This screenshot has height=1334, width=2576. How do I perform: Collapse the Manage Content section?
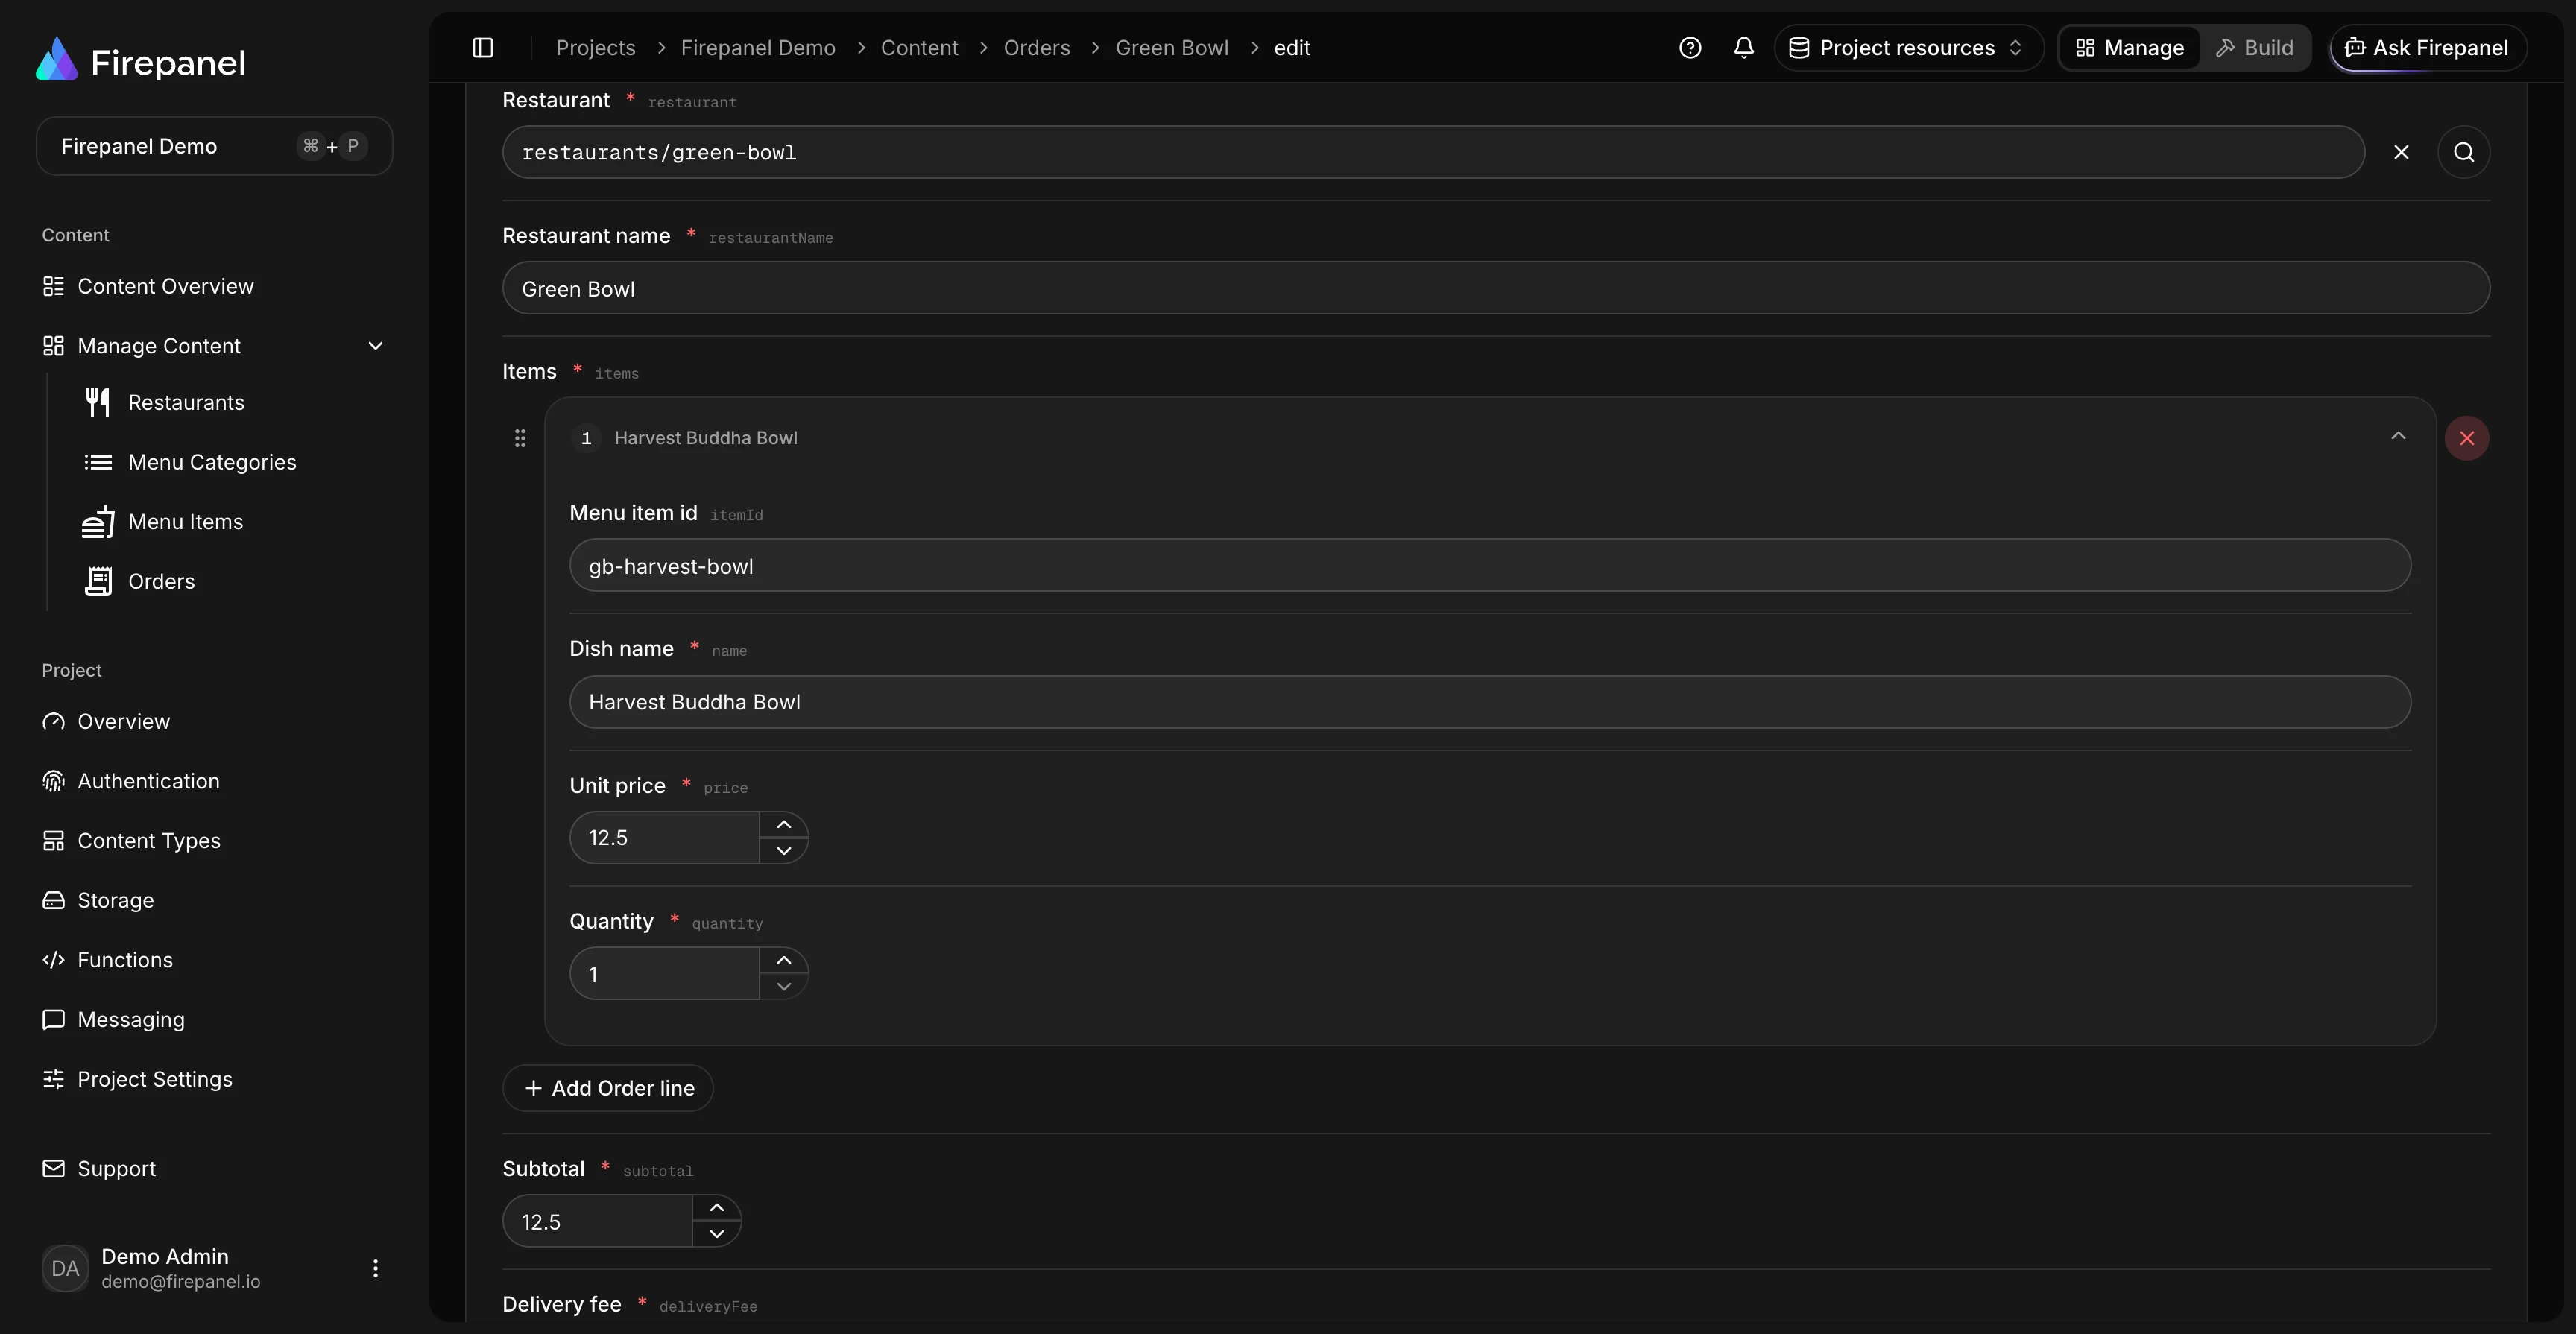(376, 346)
